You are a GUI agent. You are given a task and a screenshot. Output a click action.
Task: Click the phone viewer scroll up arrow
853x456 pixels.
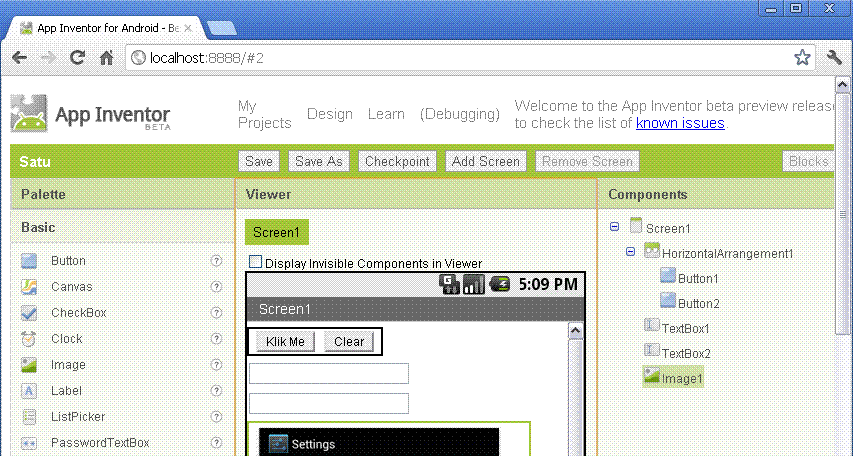(x=576, y=331)
